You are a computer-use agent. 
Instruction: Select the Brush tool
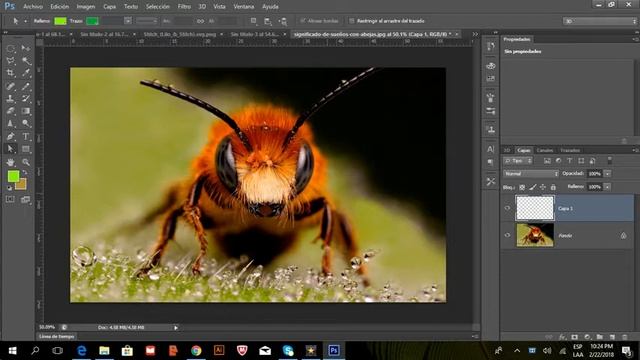click(26, 86)
